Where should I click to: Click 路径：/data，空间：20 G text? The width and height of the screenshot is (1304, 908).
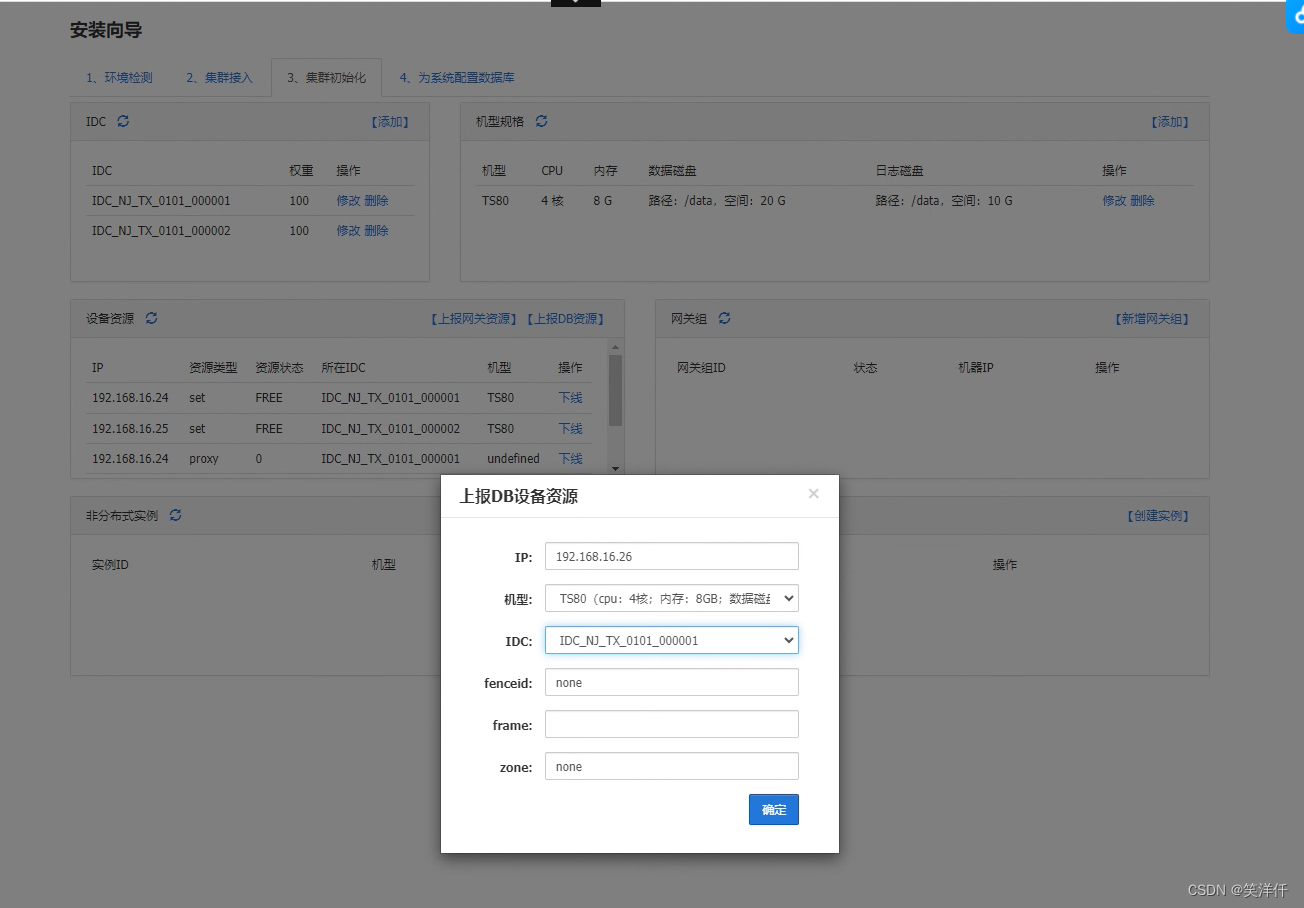[717, 201]
